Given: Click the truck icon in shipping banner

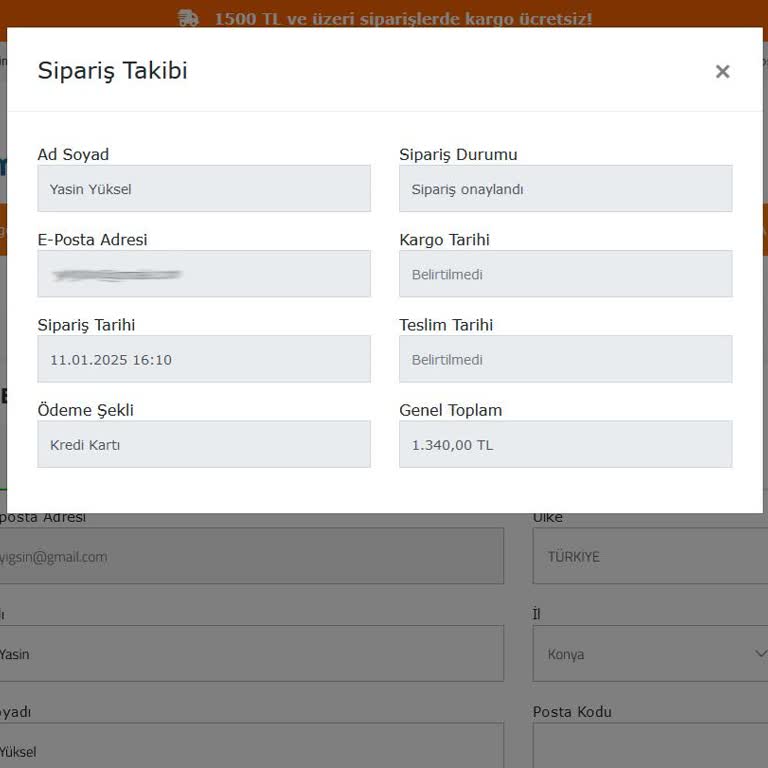Looking at the screenshot, I should [188, 18].
